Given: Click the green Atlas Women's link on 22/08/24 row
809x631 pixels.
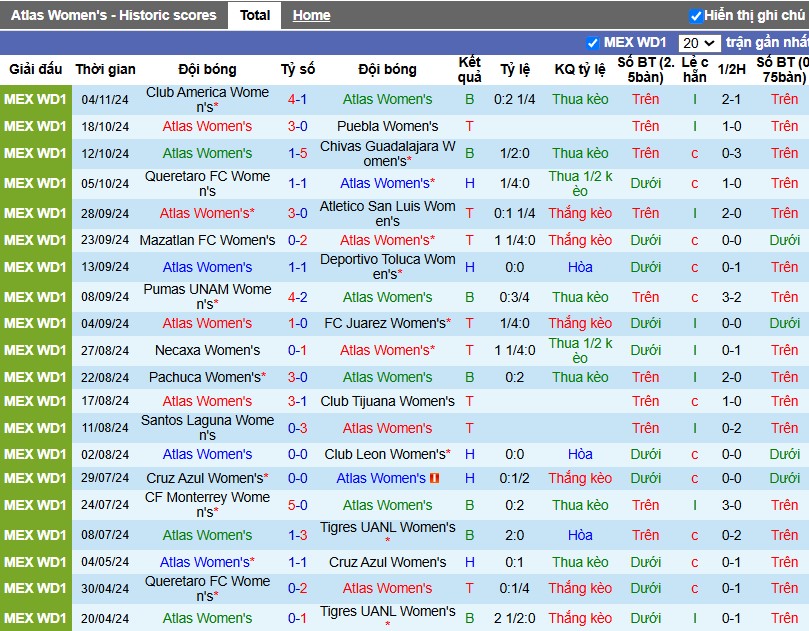Looking at the screenshot, I should click(387, 377).
